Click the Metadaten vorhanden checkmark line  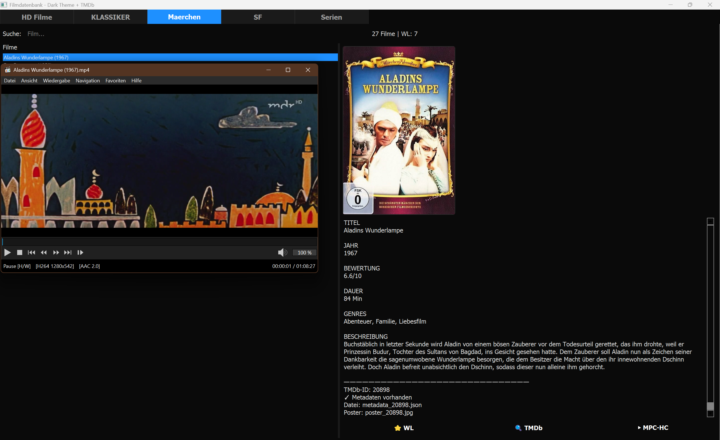point(378,397)
